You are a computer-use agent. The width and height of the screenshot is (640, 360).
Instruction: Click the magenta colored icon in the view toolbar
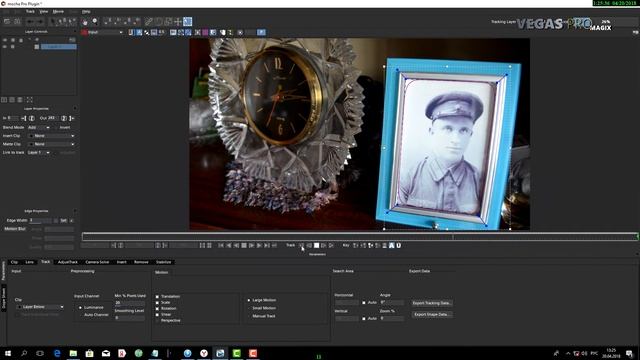point(205,32)
